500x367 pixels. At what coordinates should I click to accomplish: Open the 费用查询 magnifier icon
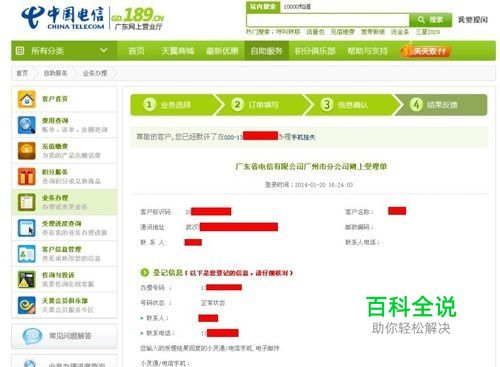(x=27, y=125)
